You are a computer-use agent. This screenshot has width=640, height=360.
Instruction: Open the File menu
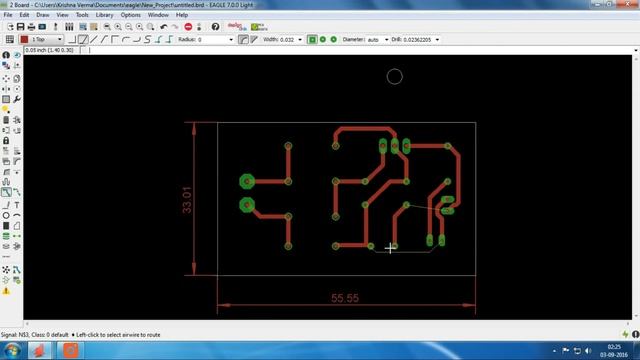coord(8,15)
